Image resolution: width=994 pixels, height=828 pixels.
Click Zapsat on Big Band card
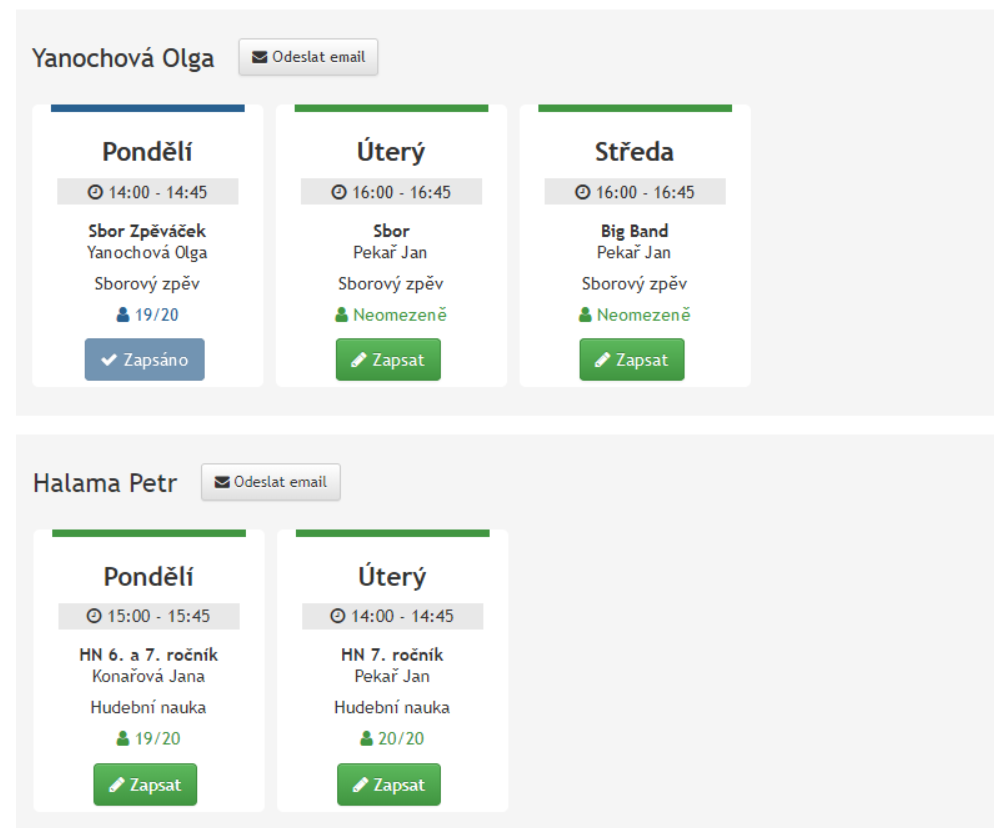tap(632, 360)
